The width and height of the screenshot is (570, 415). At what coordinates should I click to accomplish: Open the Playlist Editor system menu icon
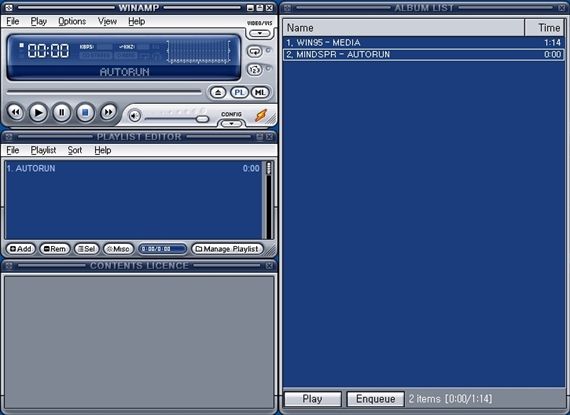[x=9, y=137]
